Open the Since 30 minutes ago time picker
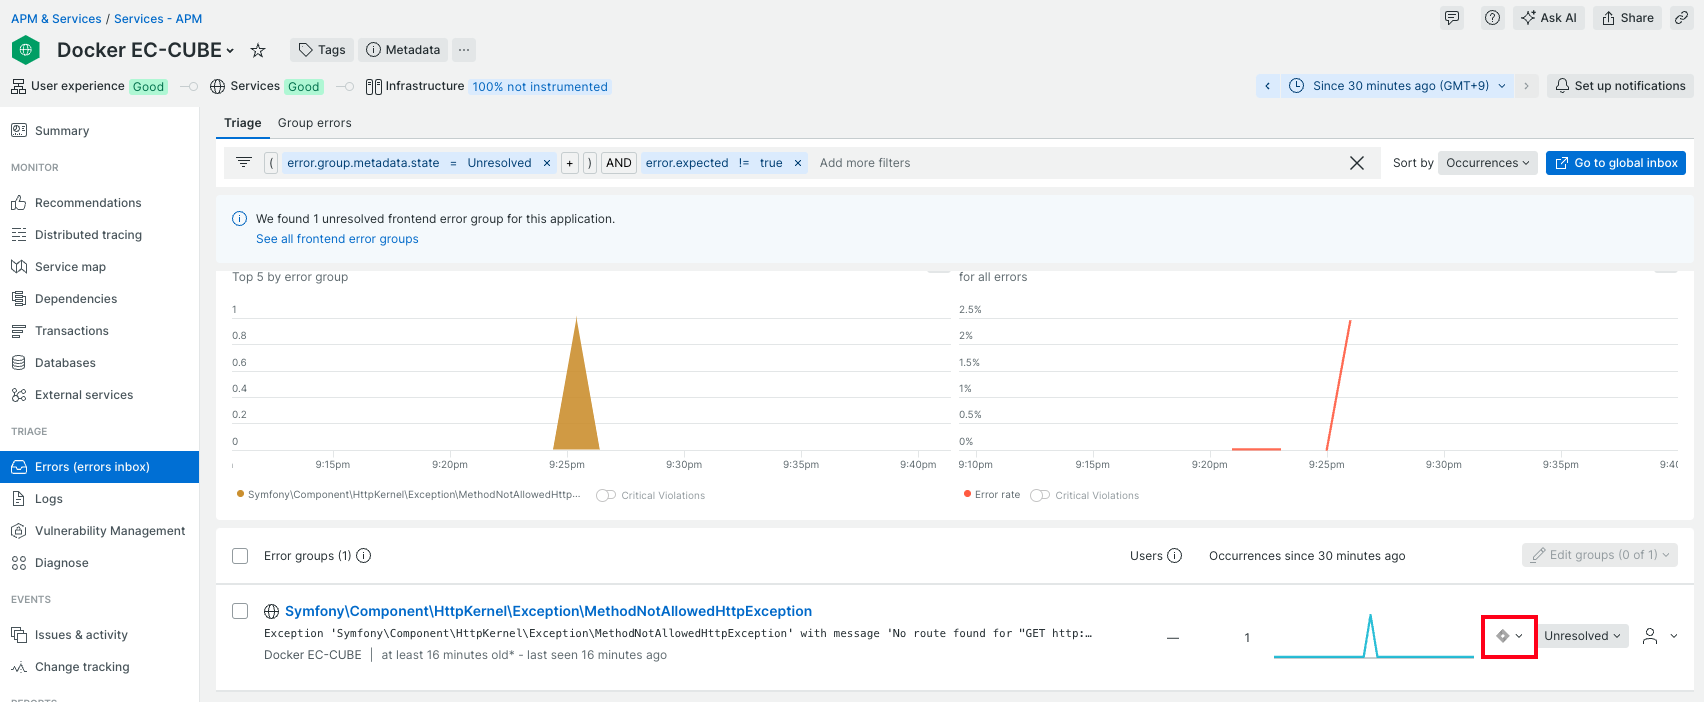Screen dimensions: 1704x702 [1397, 86]
